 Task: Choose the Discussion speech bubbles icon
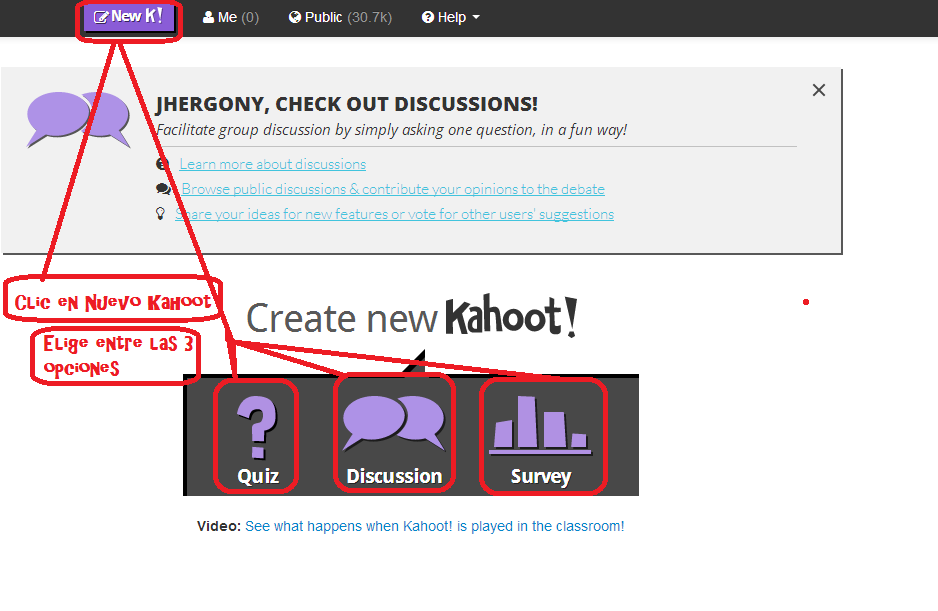(x=394, y=424)
